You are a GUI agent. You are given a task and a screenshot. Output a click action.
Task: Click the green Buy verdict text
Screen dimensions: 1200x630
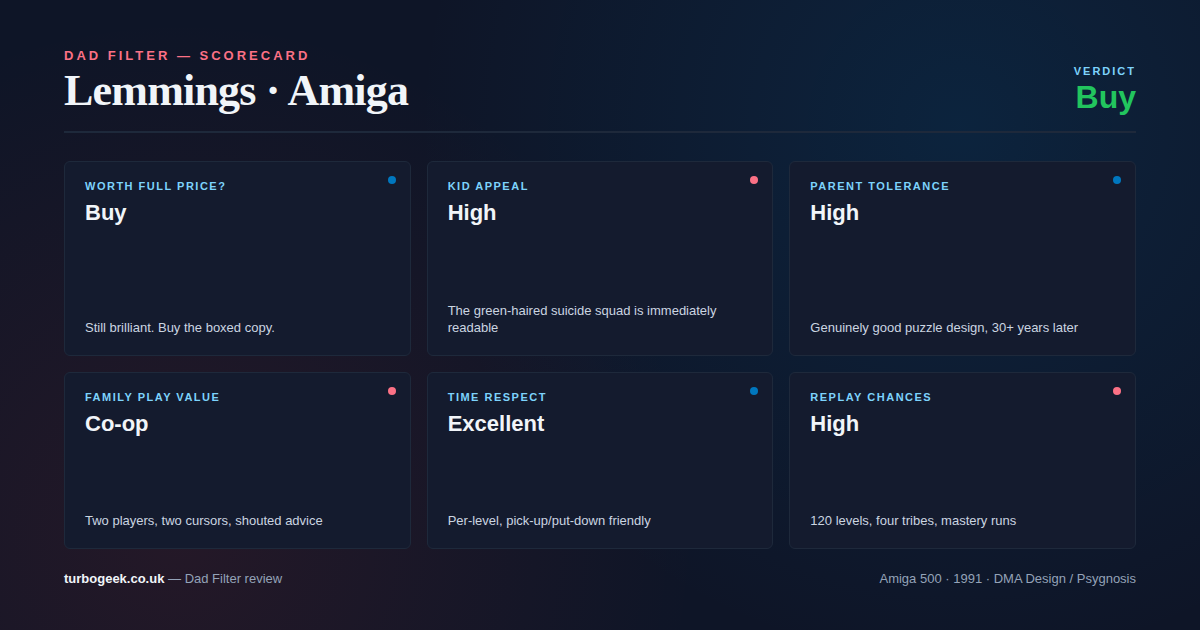[1105, 98]
